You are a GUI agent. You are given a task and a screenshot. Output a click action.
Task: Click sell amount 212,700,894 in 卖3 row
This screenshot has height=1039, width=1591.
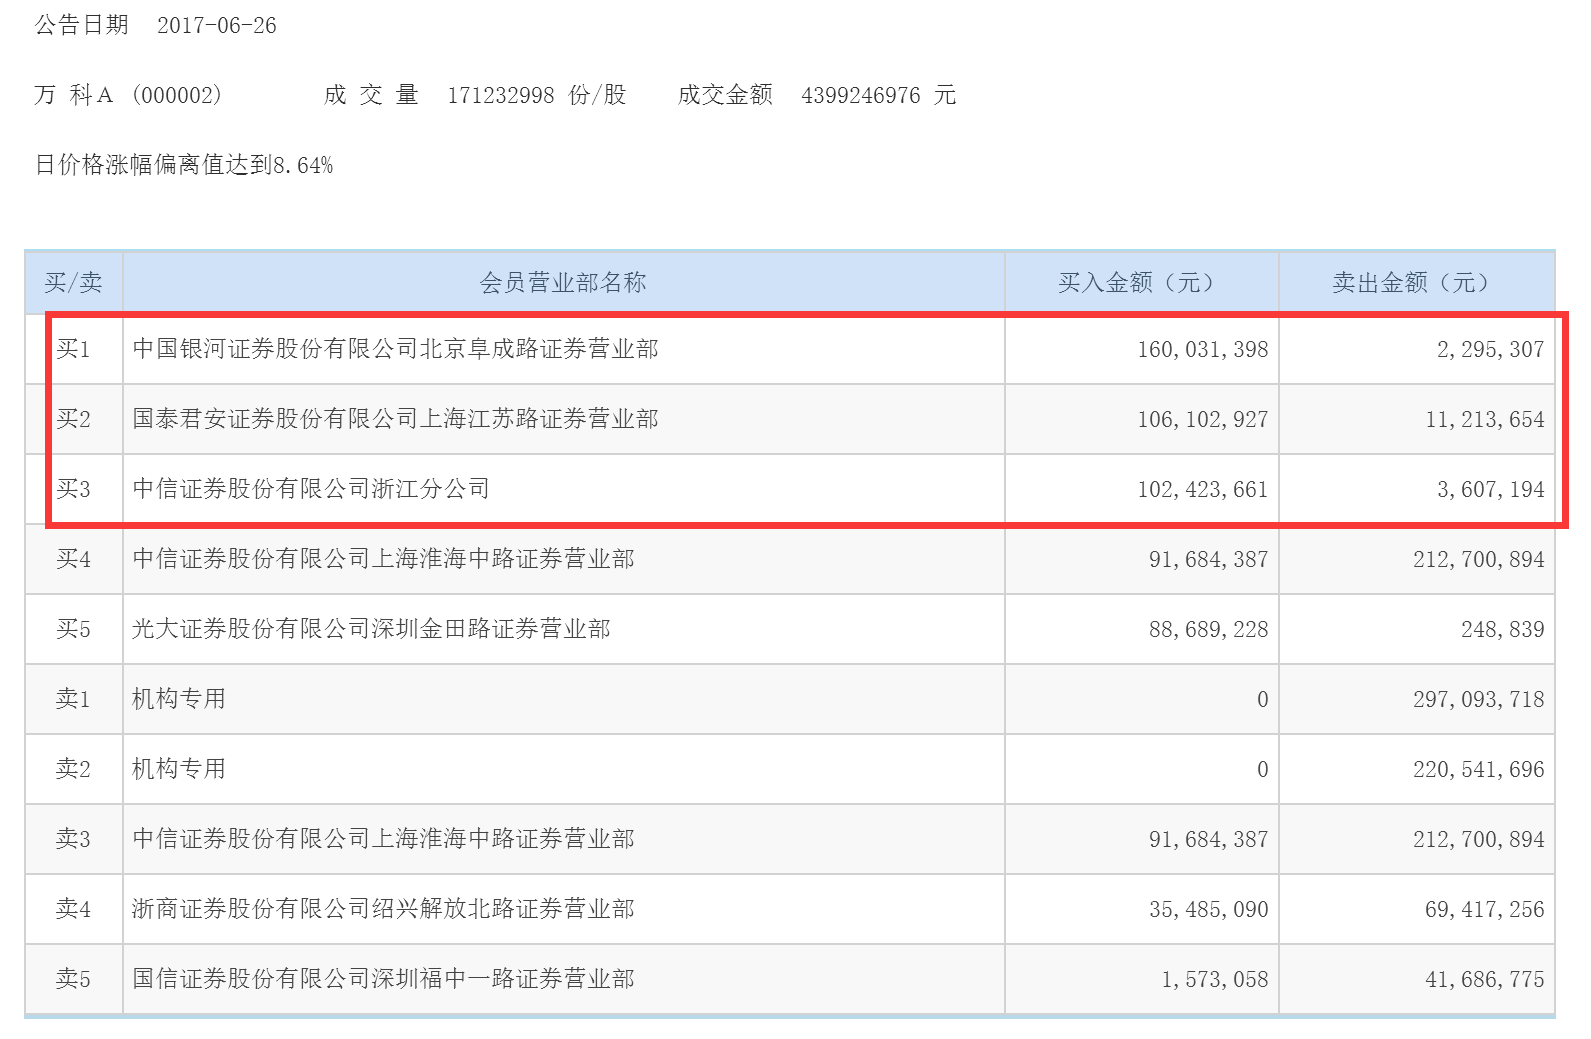click(1479, 839)
